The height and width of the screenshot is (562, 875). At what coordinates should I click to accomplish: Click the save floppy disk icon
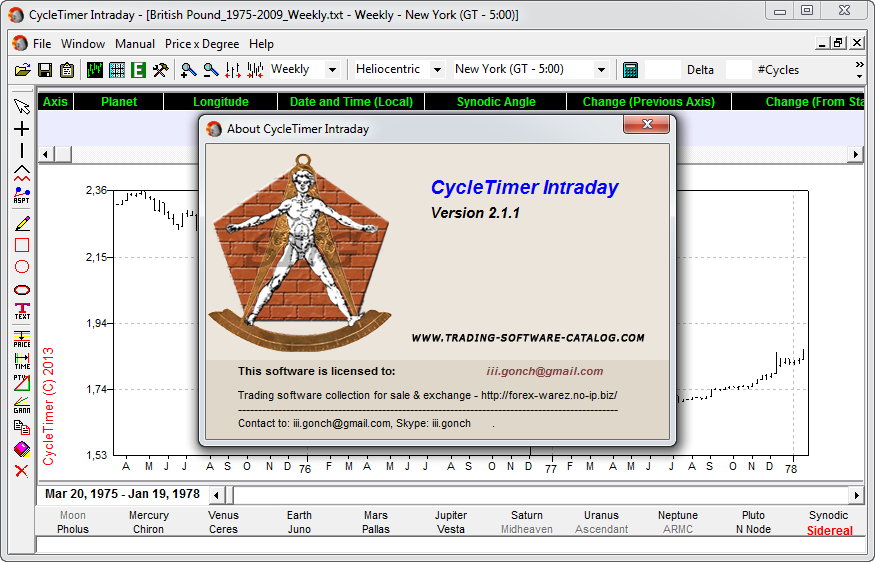(44, 70)
